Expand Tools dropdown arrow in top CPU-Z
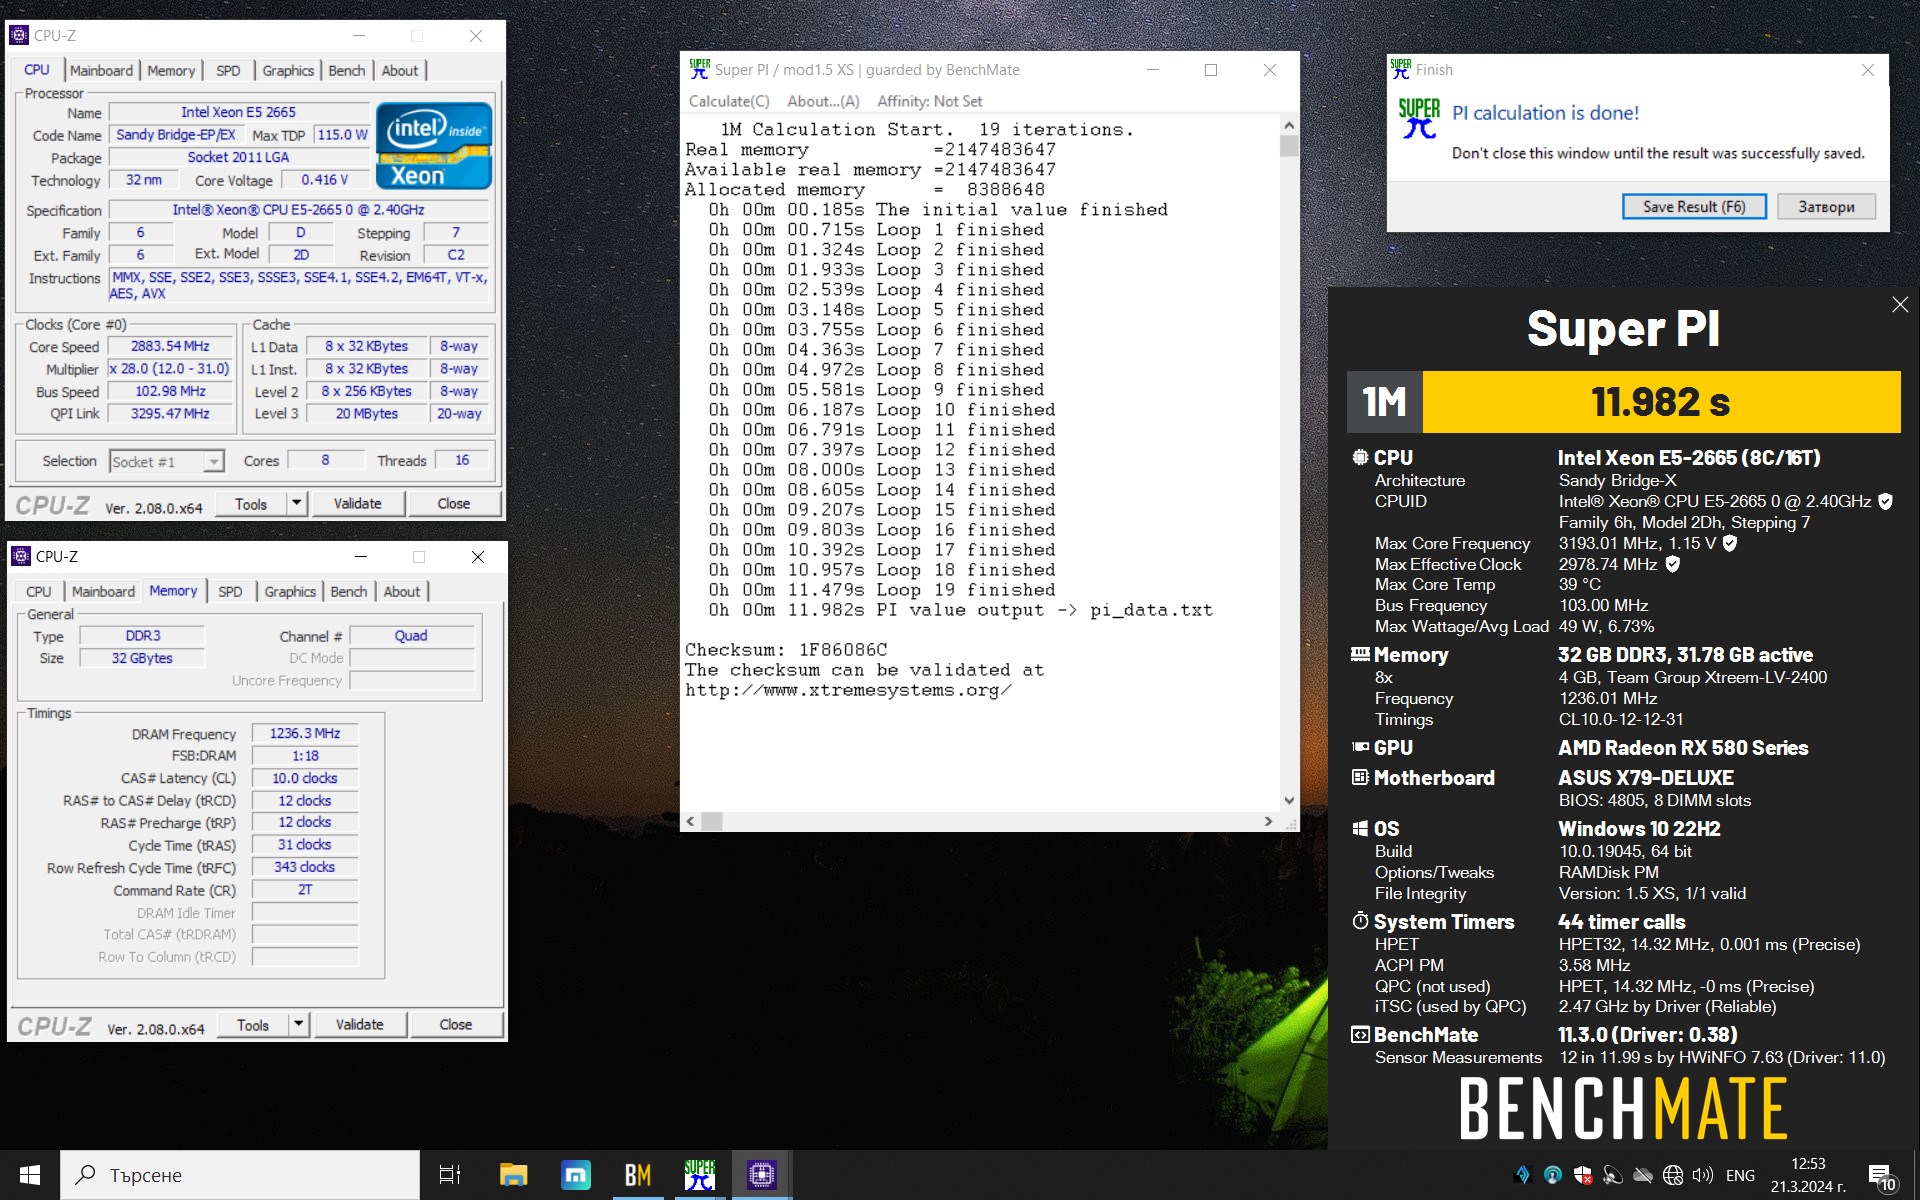The height and width of the screenshot is (1200, 1920). coord(296,503)
